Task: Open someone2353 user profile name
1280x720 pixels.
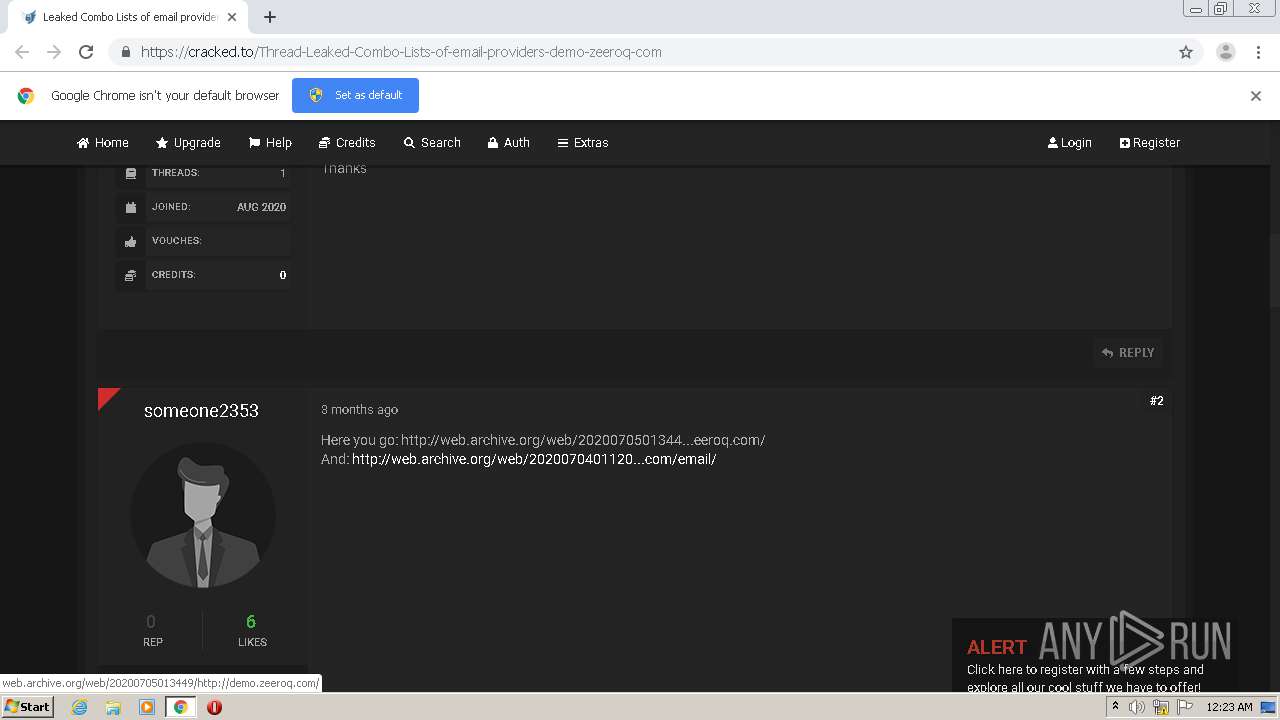Action: pos(201,411)
